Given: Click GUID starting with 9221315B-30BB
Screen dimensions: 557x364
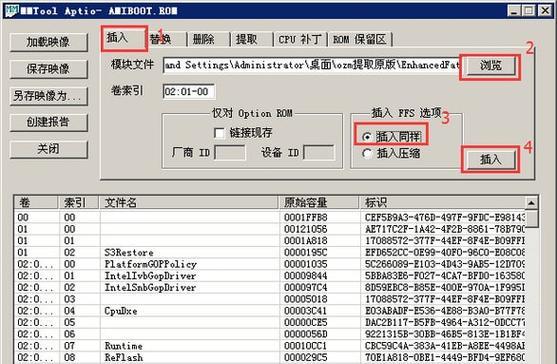Looking at the screenshot, I should click(445, 334).
